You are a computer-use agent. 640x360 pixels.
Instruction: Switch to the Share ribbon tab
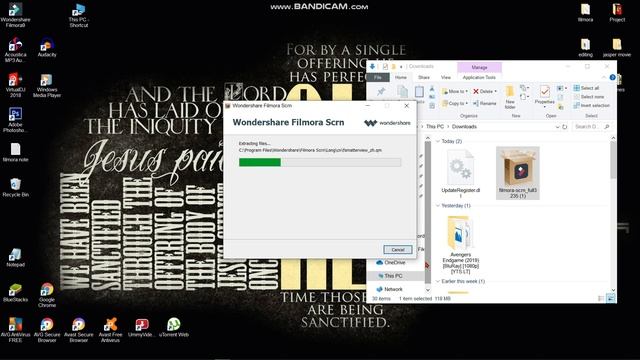pos(424,77)
